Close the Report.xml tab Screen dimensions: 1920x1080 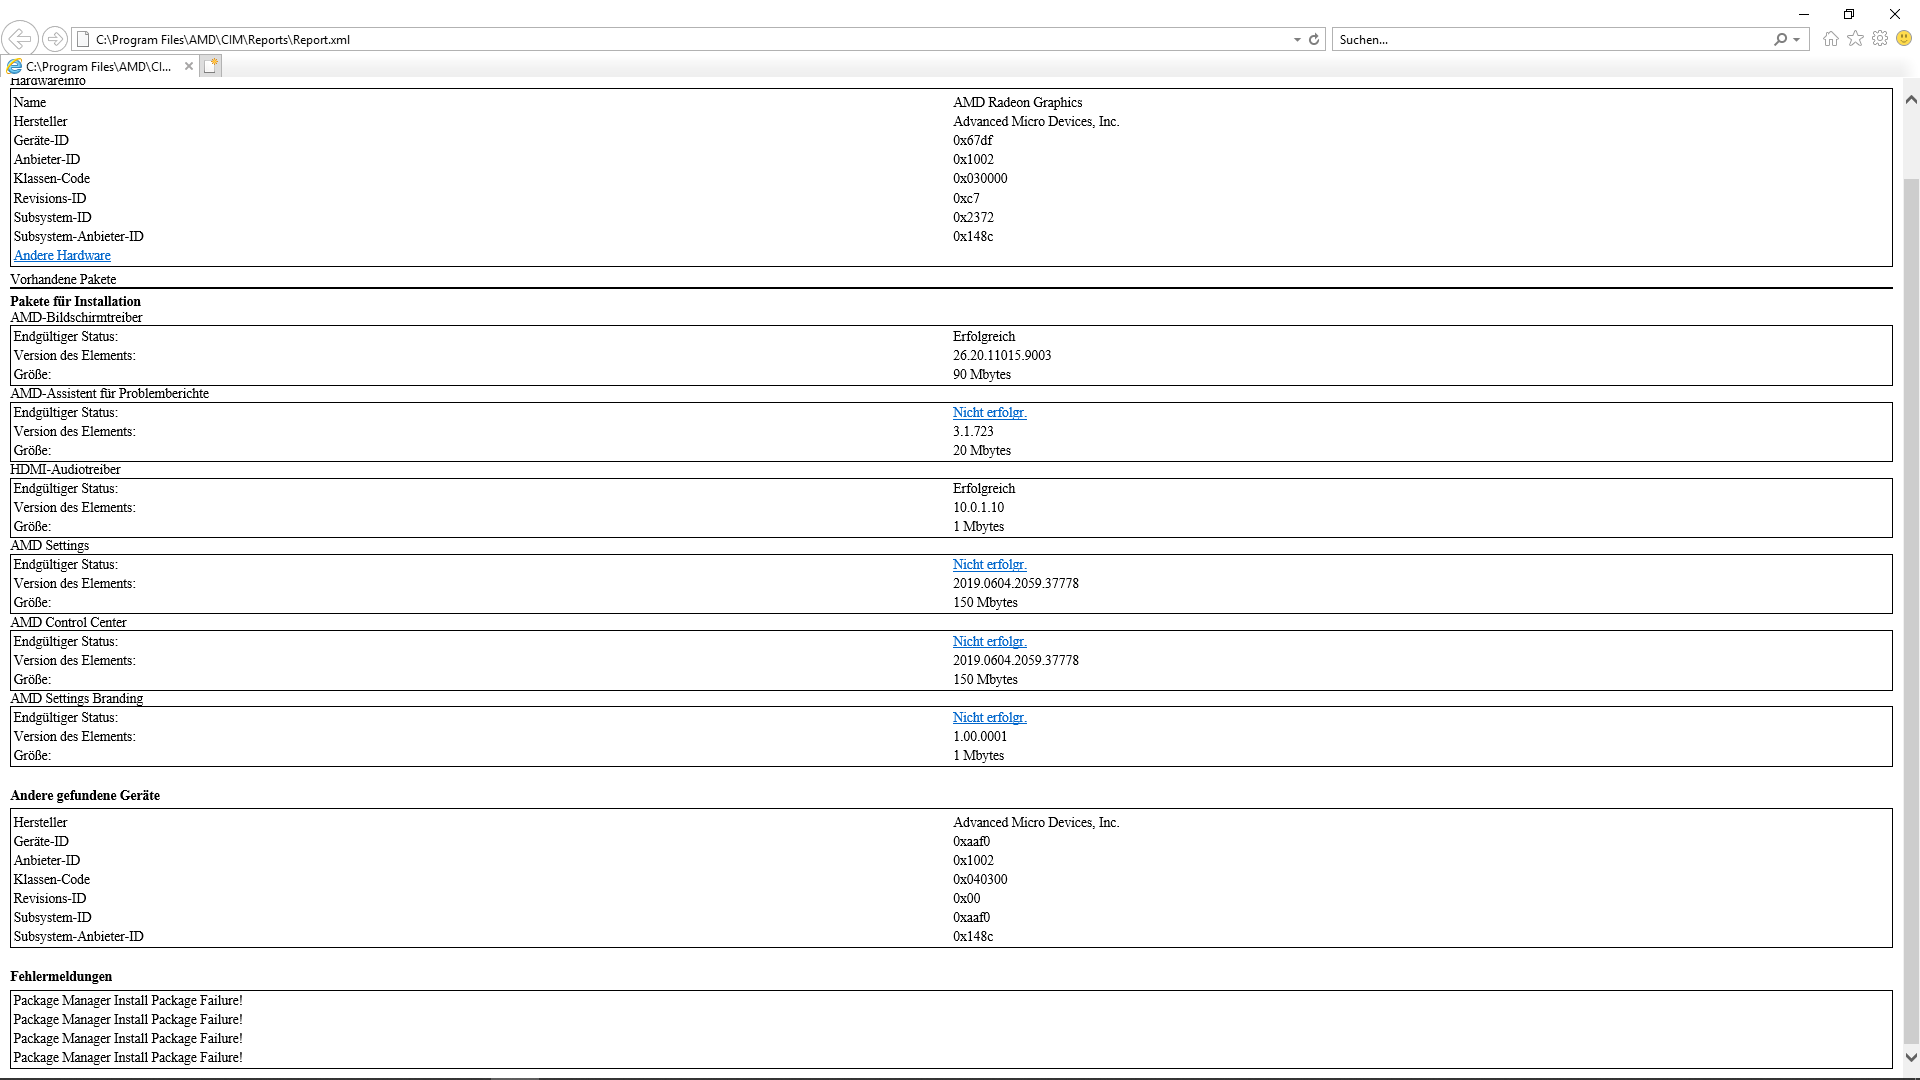189,66
